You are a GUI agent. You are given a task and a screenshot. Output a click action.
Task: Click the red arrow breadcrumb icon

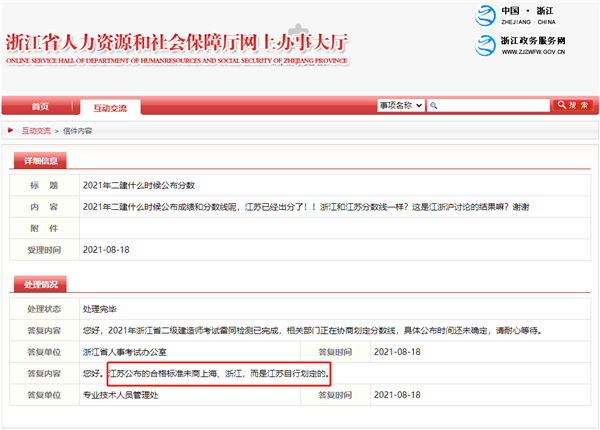11,130
